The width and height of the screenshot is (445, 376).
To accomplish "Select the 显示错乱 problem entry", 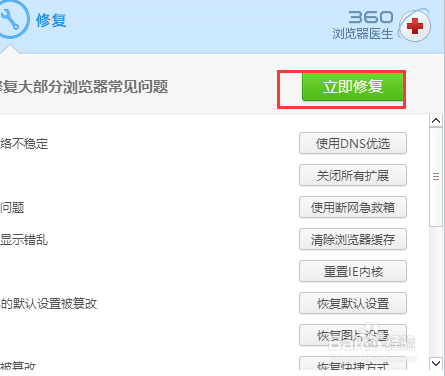I will 24,240.
